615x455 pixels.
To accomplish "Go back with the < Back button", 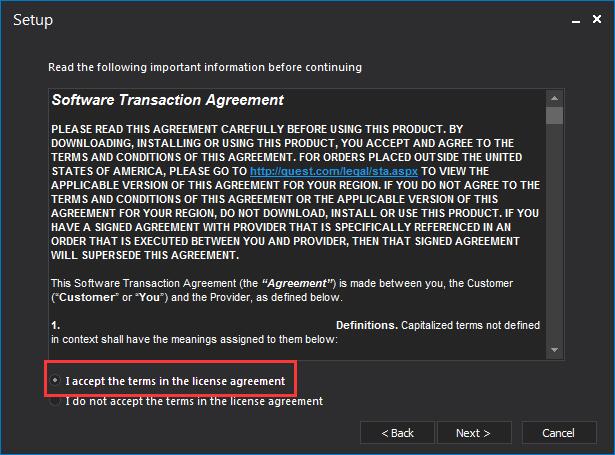I will click(x=397, y=433).
